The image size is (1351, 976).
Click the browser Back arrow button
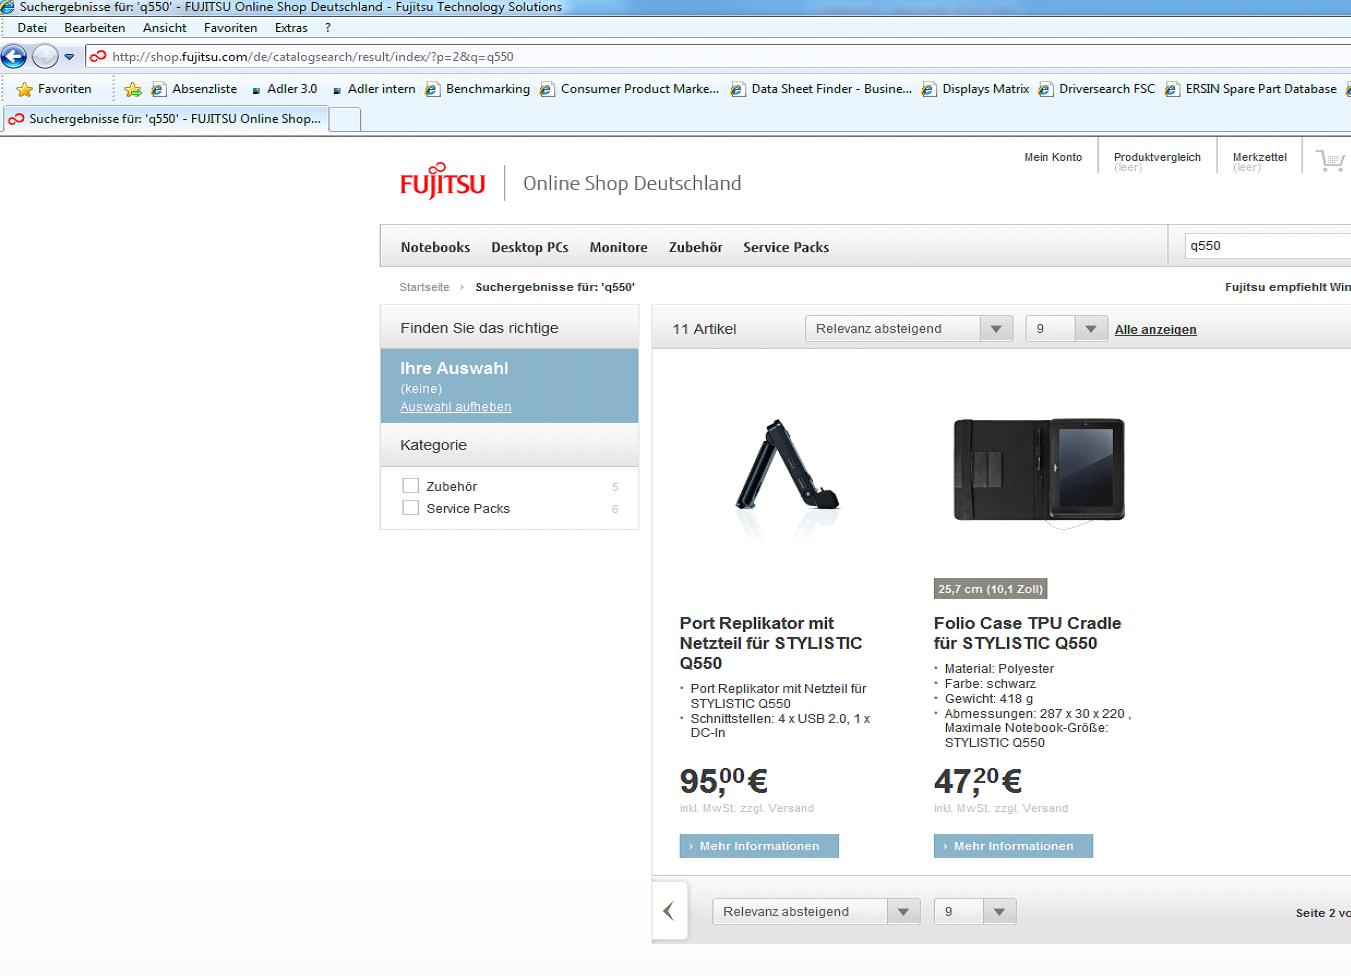point(14,56)
